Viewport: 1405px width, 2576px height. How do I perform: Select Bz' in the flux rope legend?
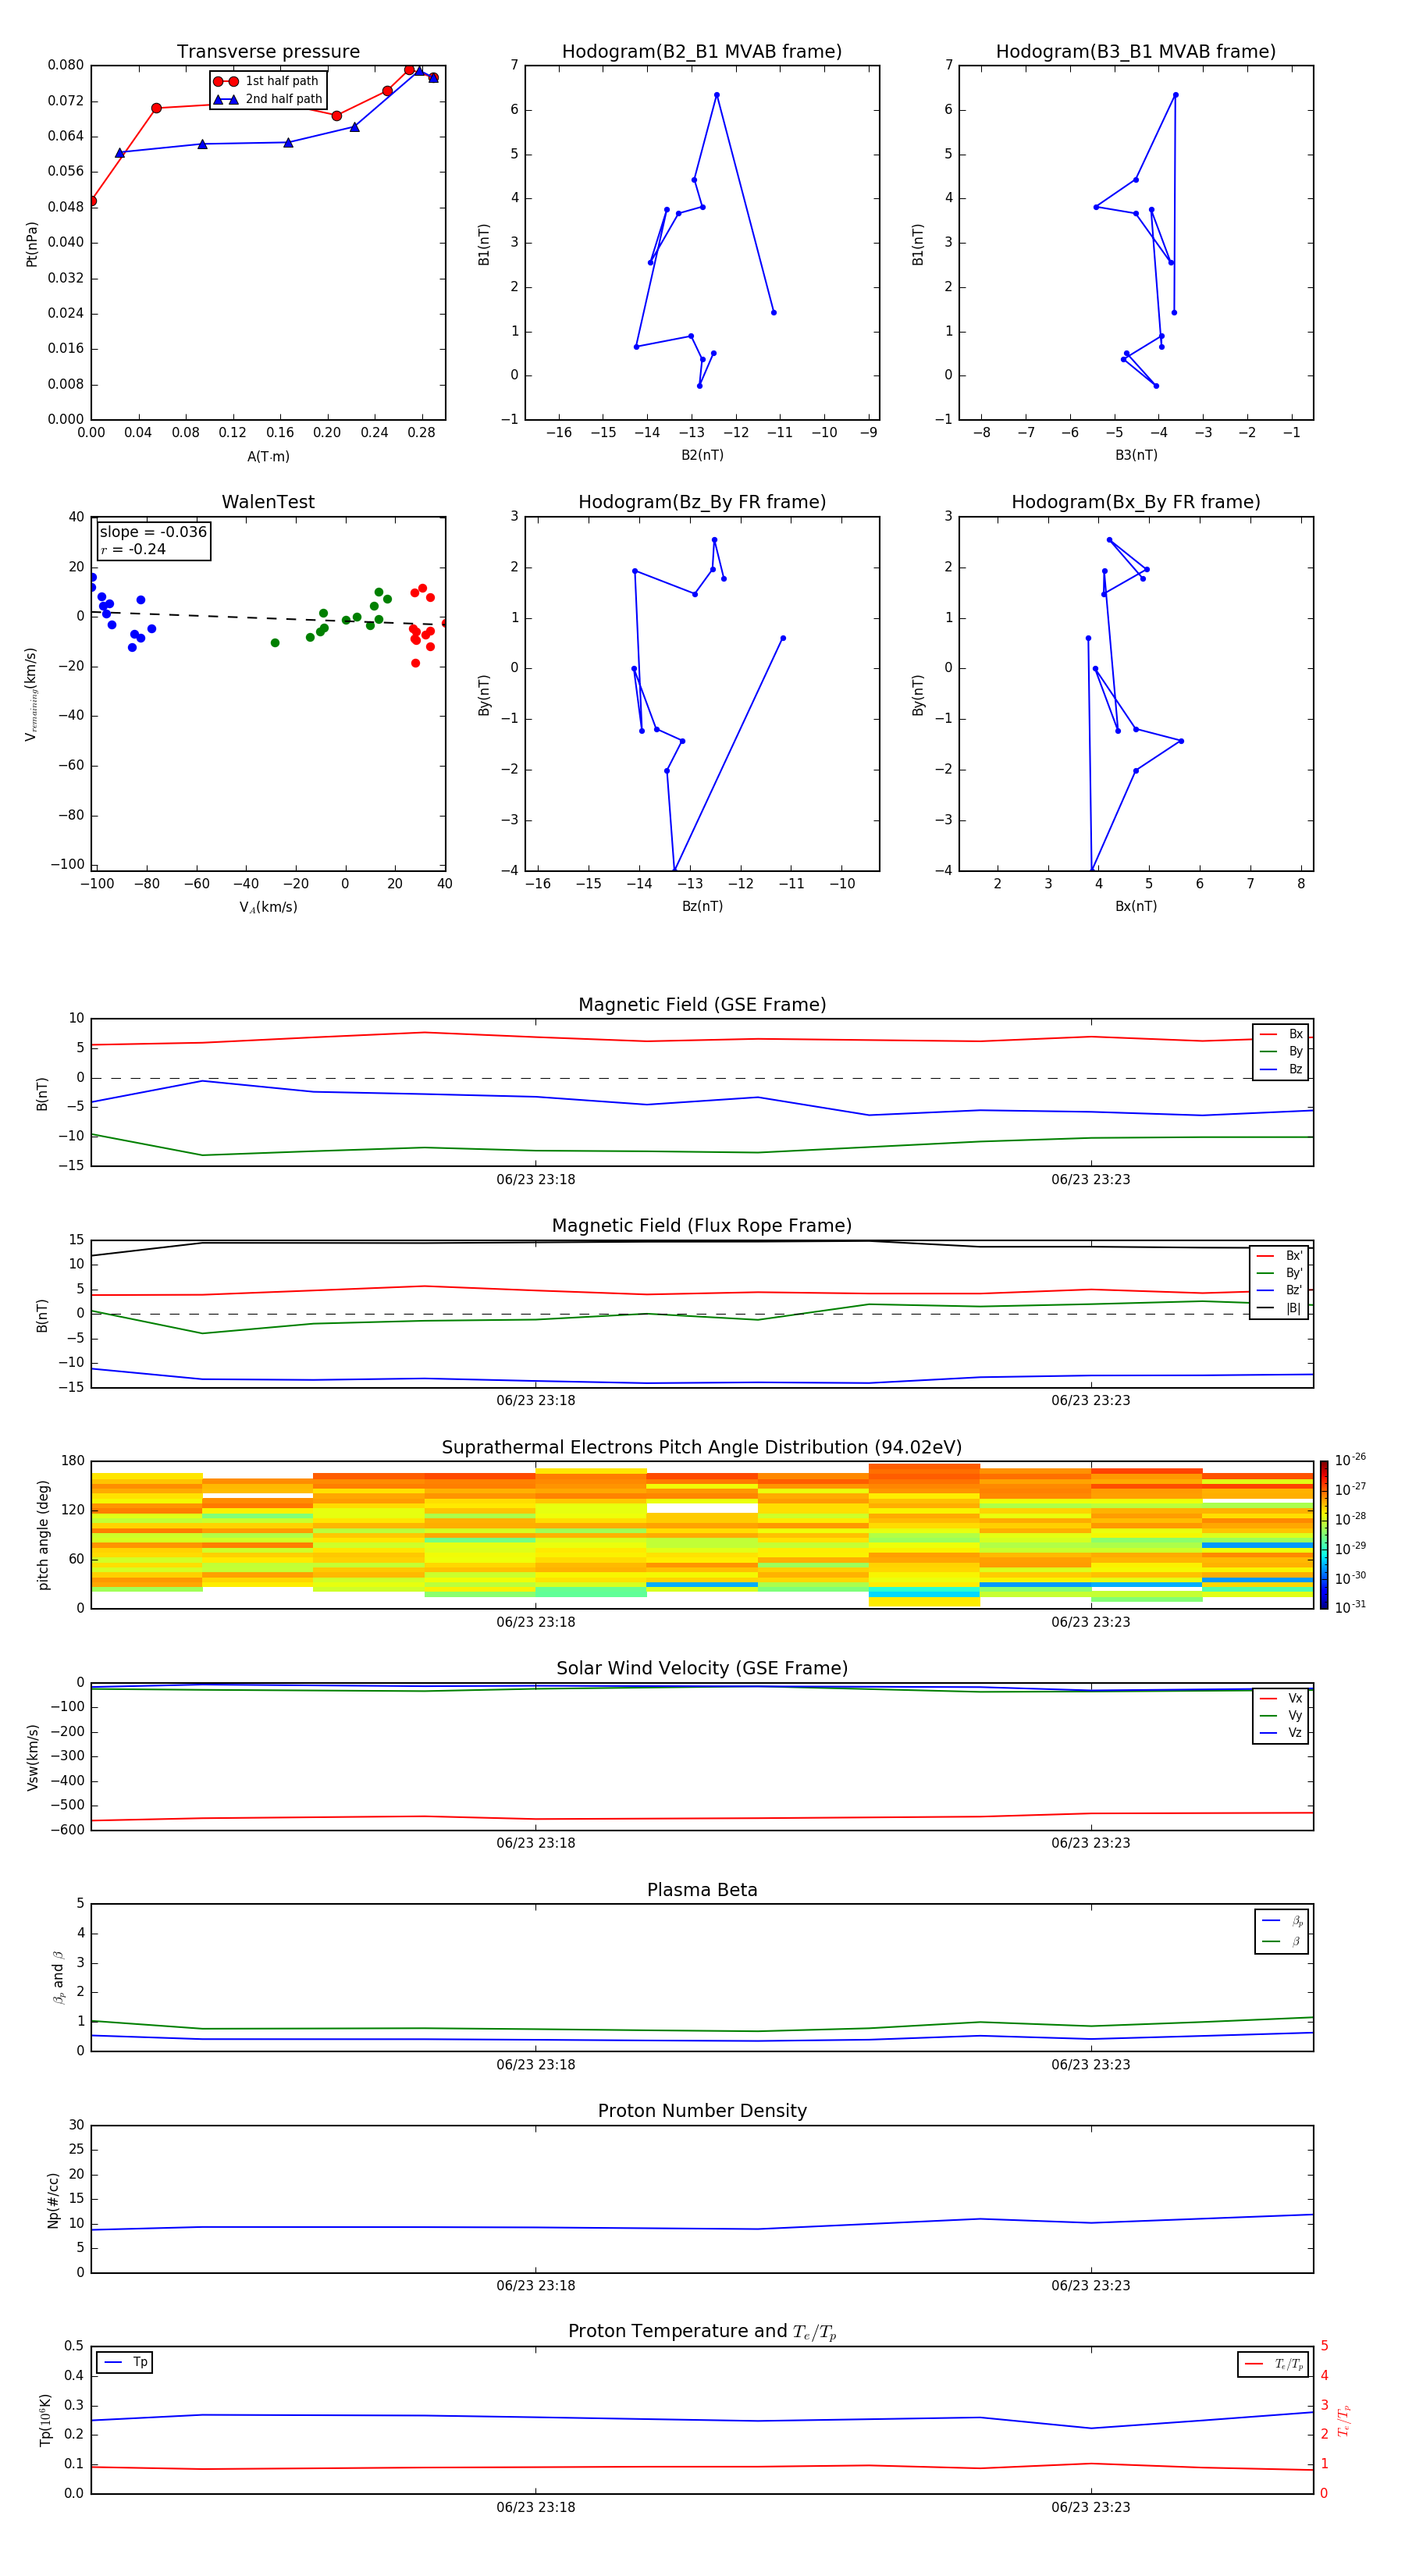coord(1280,1290)
